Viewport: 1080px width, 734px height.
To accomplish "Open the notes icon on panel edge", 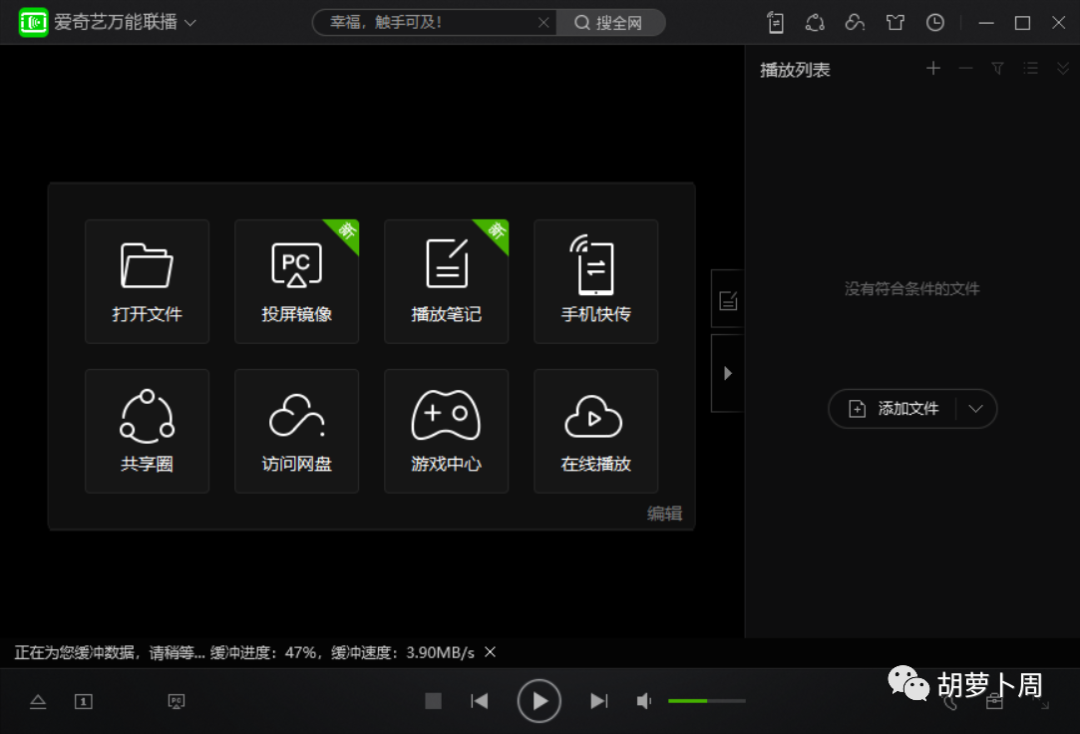I will [x=727, y=300].
